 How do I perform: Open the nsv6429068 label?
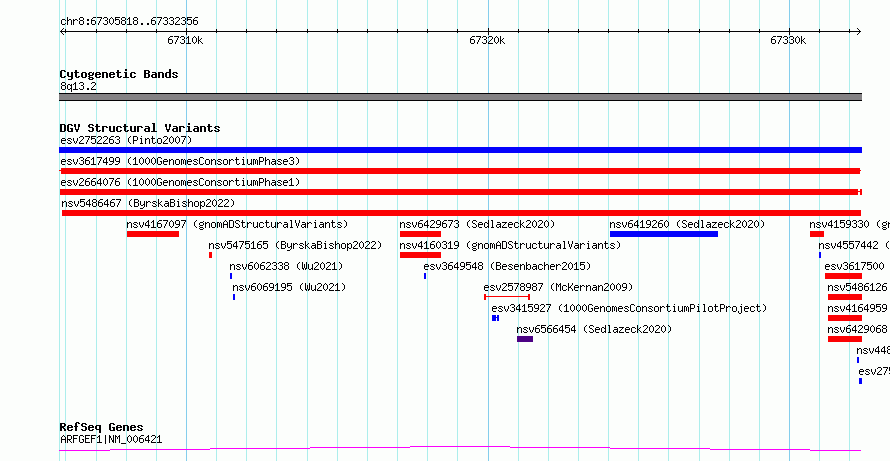click(x=857, y=329)
